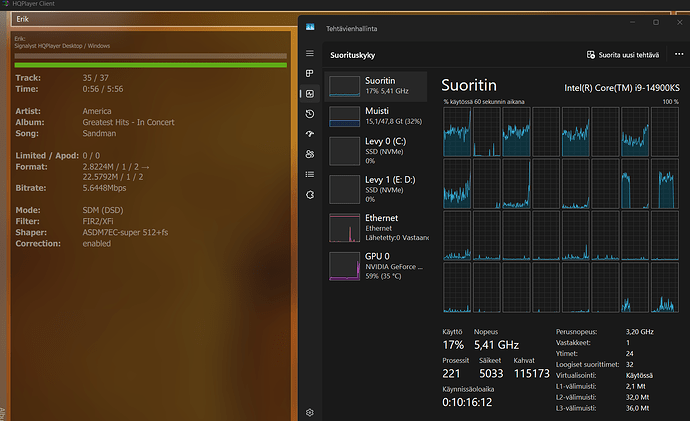This screenshot has width=690, height=421.
Task: Select GPU 0 NVIDIA GeForce entry
Action: coord(376,266)
